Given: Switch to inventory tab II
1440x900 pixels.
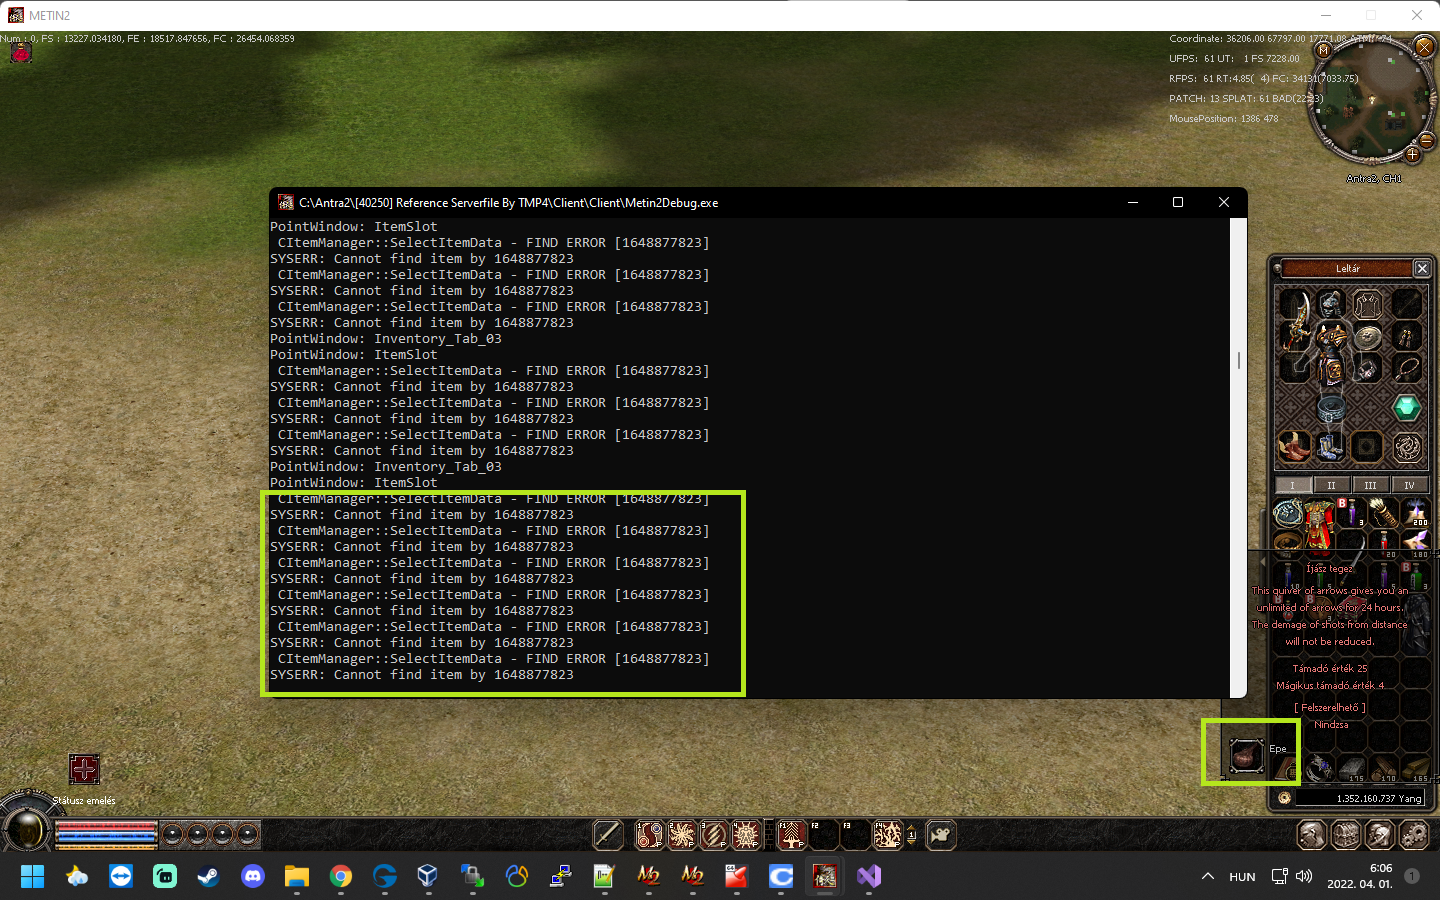Looking at the screenshot, I should click(1331, 485).
